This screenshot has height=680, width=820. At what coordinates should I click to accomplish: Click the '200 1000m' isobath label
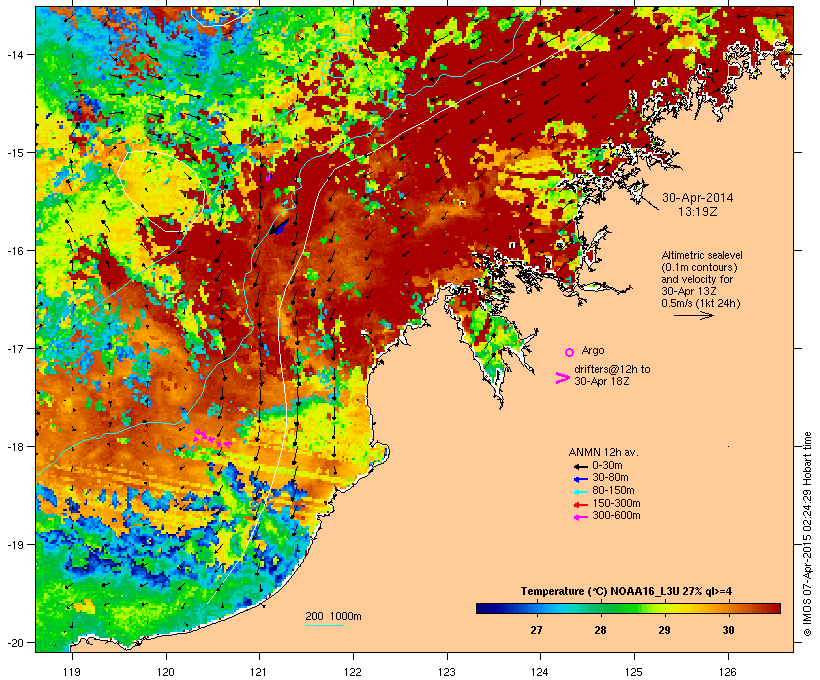point(333,616)
